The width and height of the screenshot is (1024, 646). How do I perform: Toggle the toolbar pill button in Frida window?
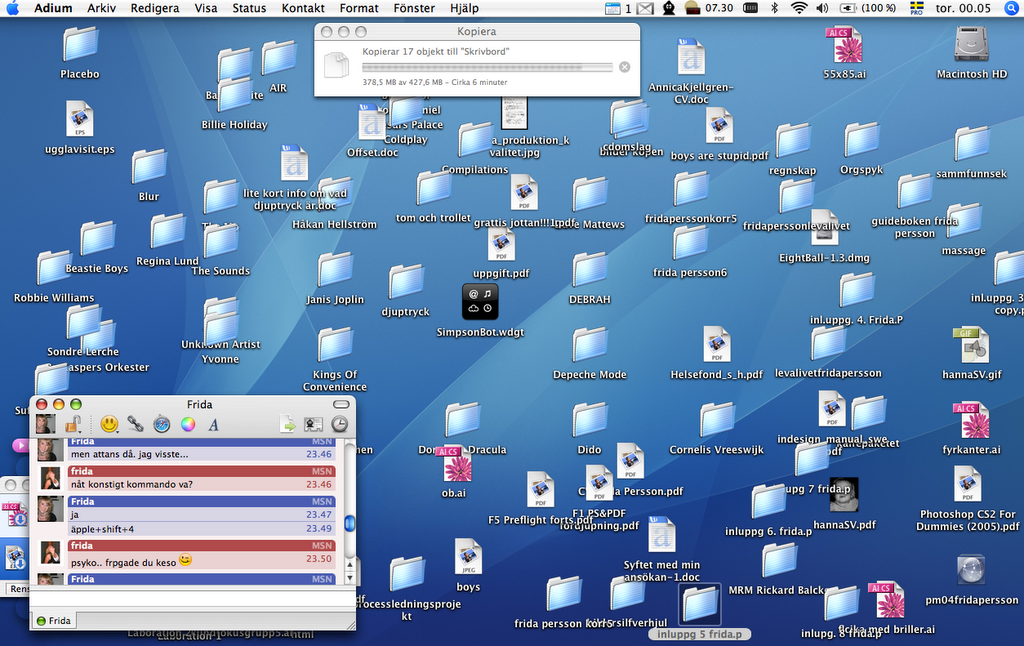[341, 404]
